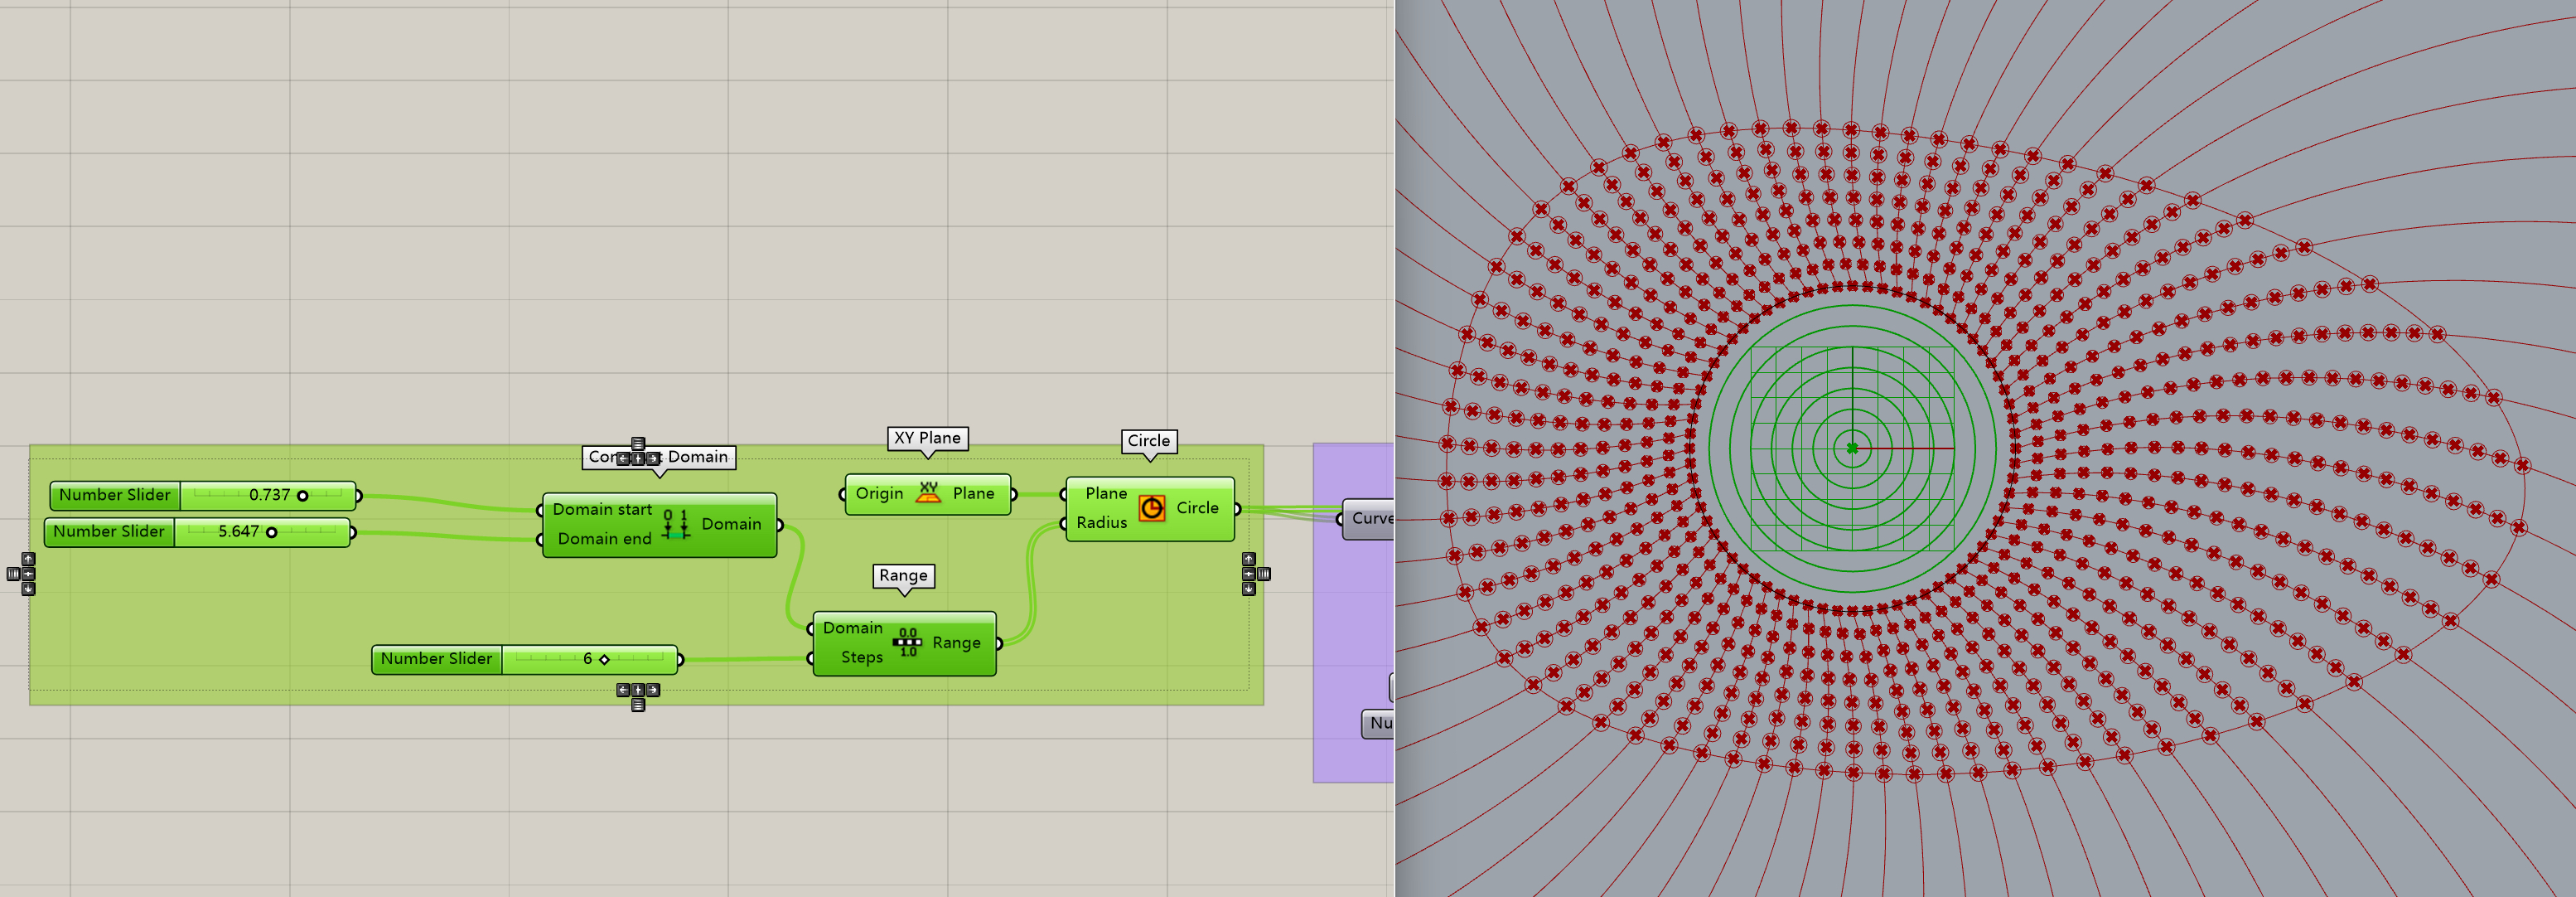Click align-left arrow above Construct Domain label
The image size is (2576, 897).
623,458
